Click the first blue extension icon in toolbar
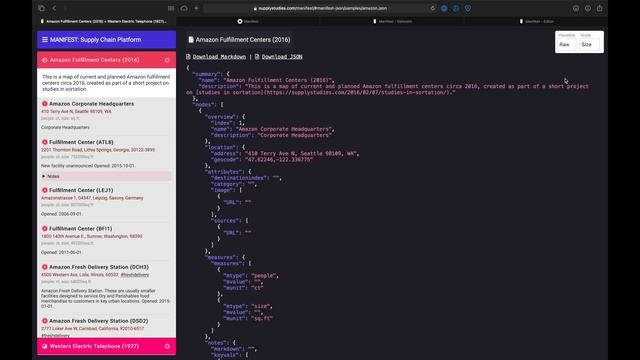The height and width of the screenshot is (360, 640). point(444,8)
